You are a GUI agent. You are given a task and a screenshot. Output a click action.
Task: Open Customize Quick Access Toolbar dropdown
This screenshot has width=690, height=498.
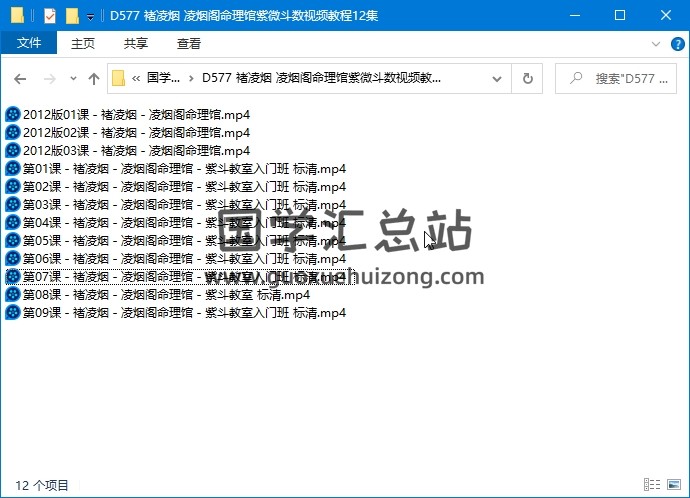click(x=90, y=17)
